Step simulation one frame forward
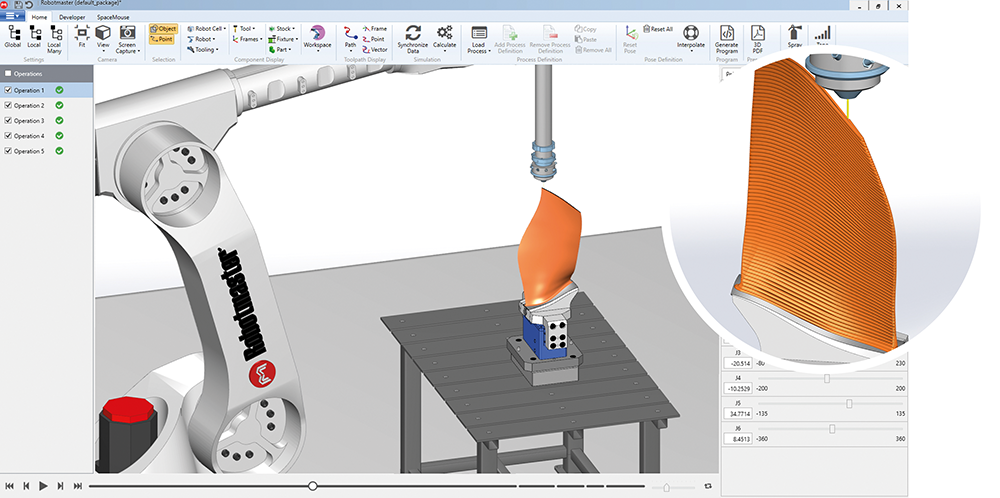The width and height of the screenshot is (1000, 498). coord(60,486)
